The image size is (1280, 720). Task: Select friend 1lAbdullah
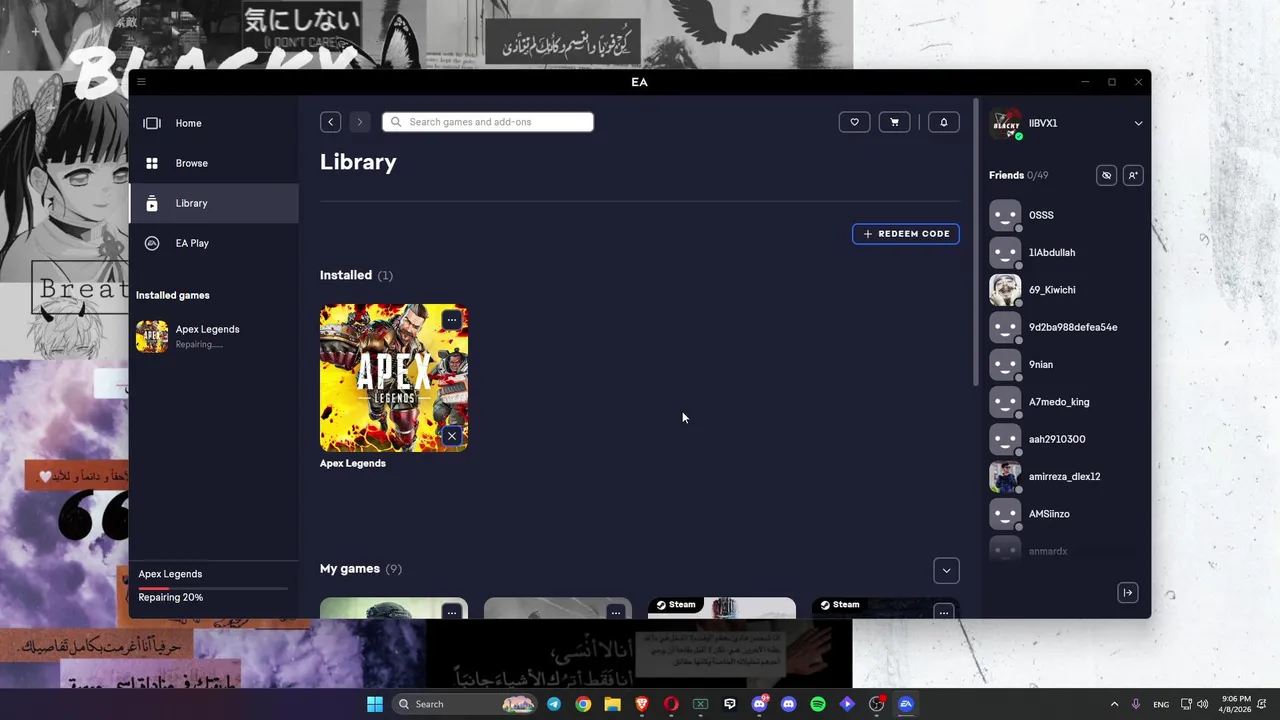click(x=1066, y=252)
